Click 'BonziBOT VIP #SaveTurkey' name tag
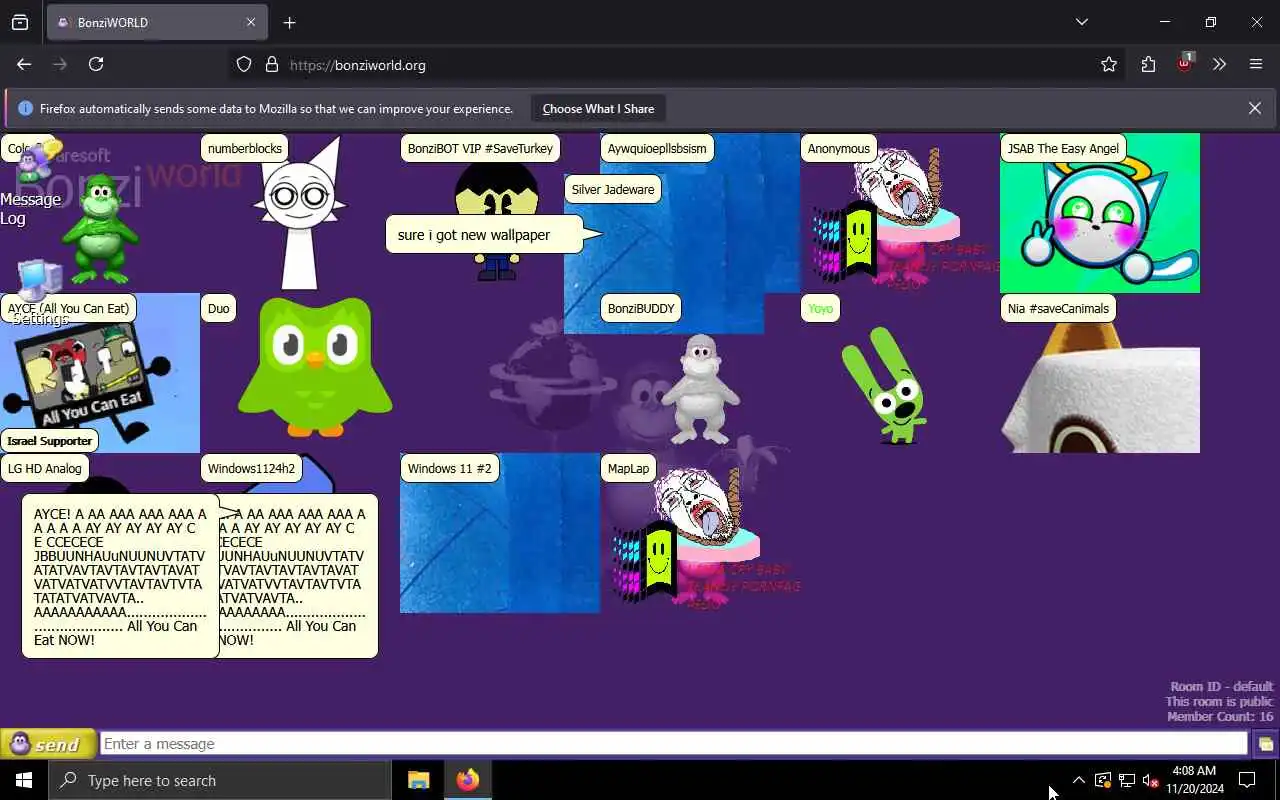Viewport: 1280px width, 800px height. pos(480,149)
